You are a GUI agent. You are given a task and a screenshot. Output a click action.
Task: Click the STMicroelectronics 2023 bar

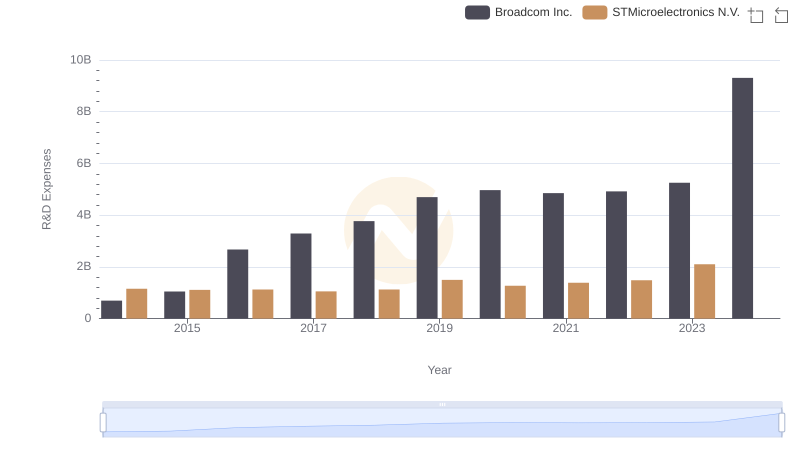click(x=705, y=291)
